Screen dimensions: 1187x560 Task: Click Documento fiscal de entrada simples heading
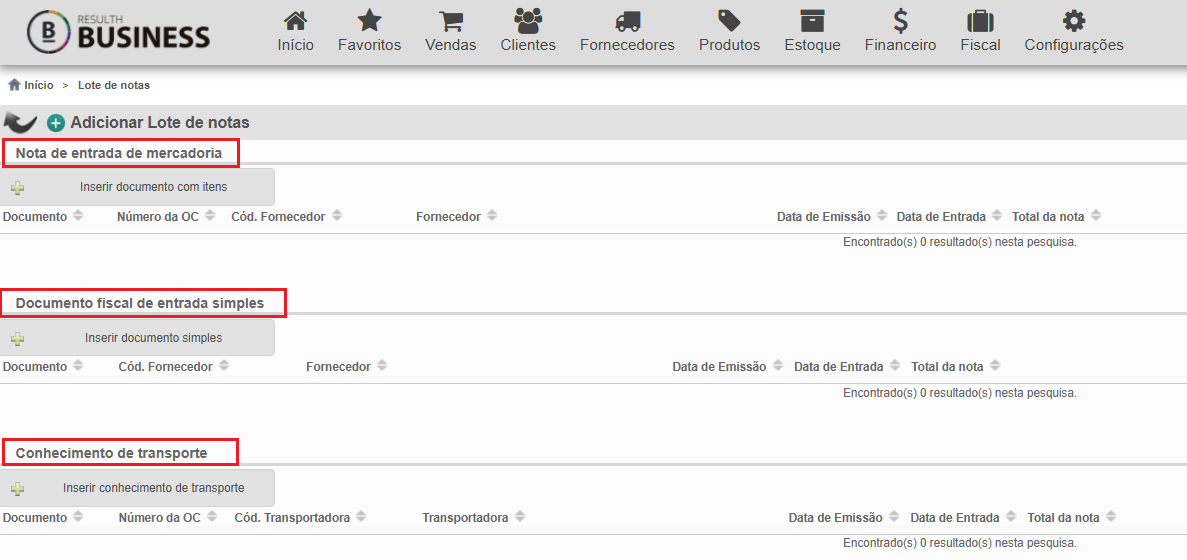click(140, 303)
